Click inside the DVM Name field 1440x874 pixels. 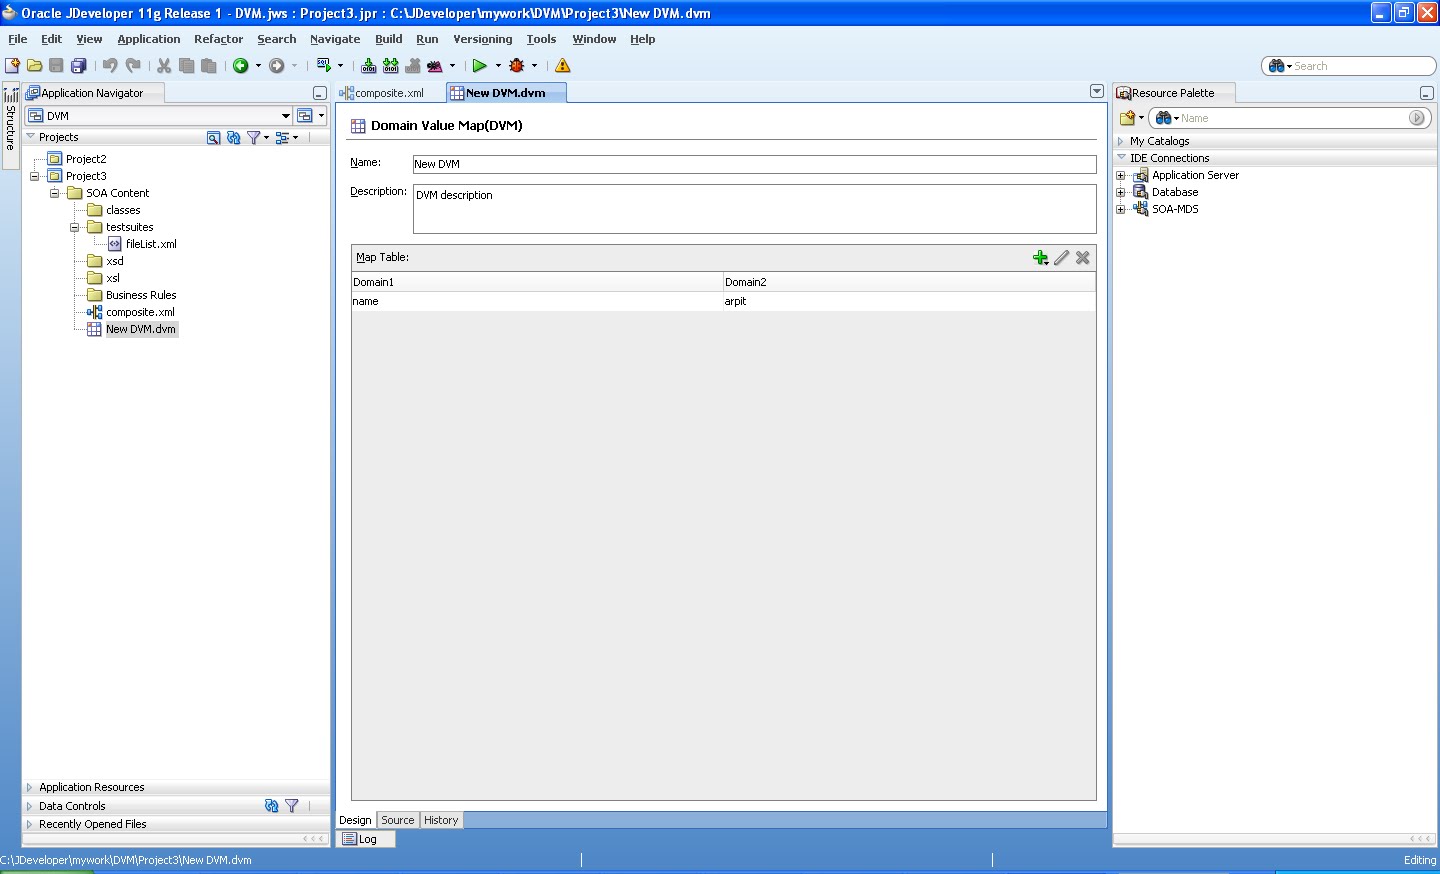[700, 163]
